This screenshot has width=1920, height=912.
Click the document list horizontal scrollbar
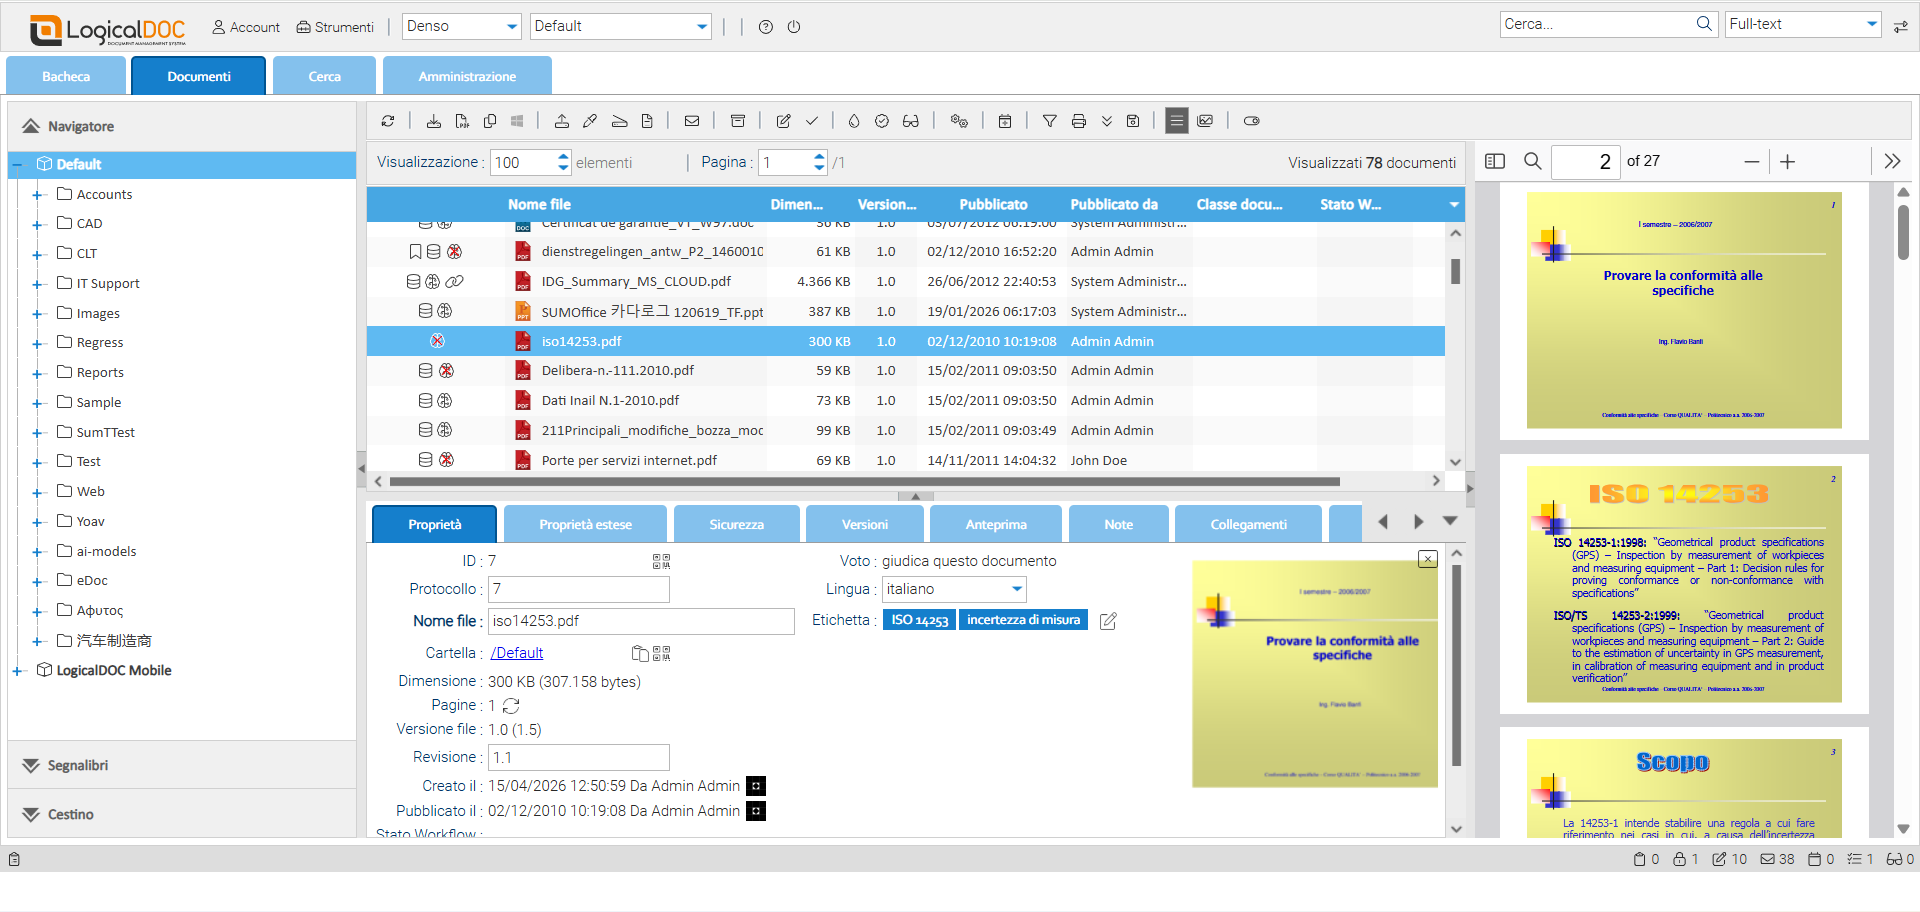tap(865, 481)
